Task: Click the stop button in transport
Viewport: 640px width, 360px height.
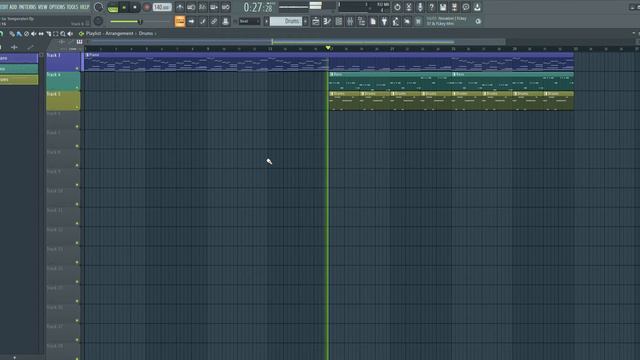Action: (x=135, y=7)
